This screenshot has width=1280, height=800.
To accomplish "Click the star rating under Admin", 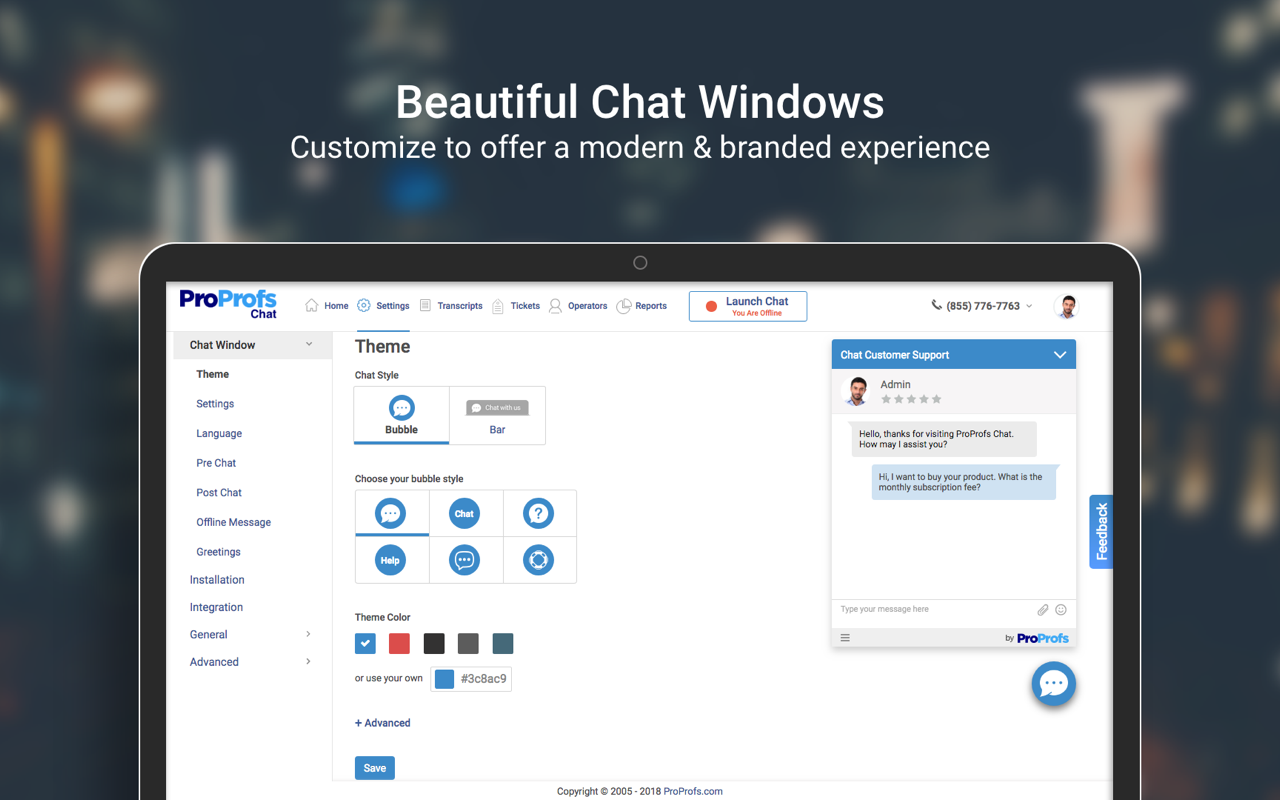I will pos(911,399).
